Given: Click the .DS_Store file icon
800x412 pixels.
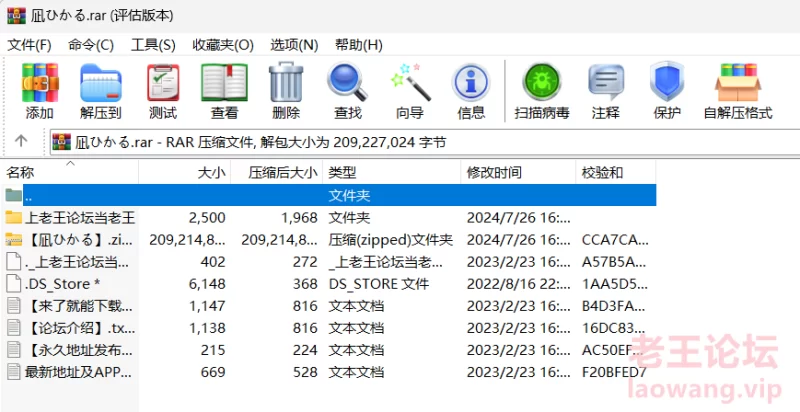Looking at the screenshot, I should 13,284.
